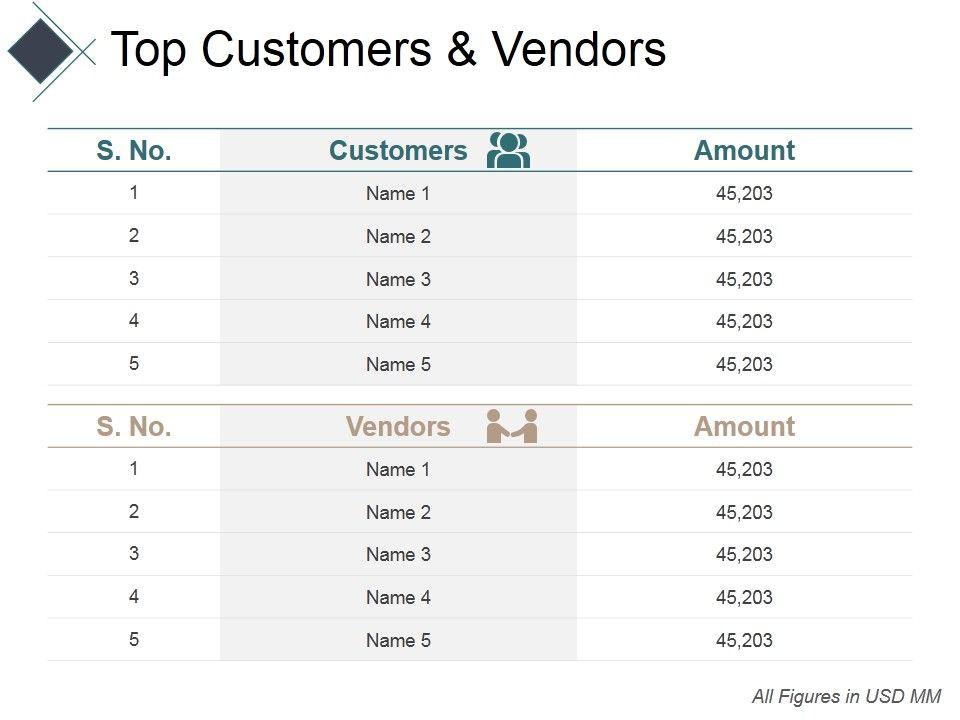Click the Vendors column header
The height and width of the screenshot is (720, 960).
point(398,427)
